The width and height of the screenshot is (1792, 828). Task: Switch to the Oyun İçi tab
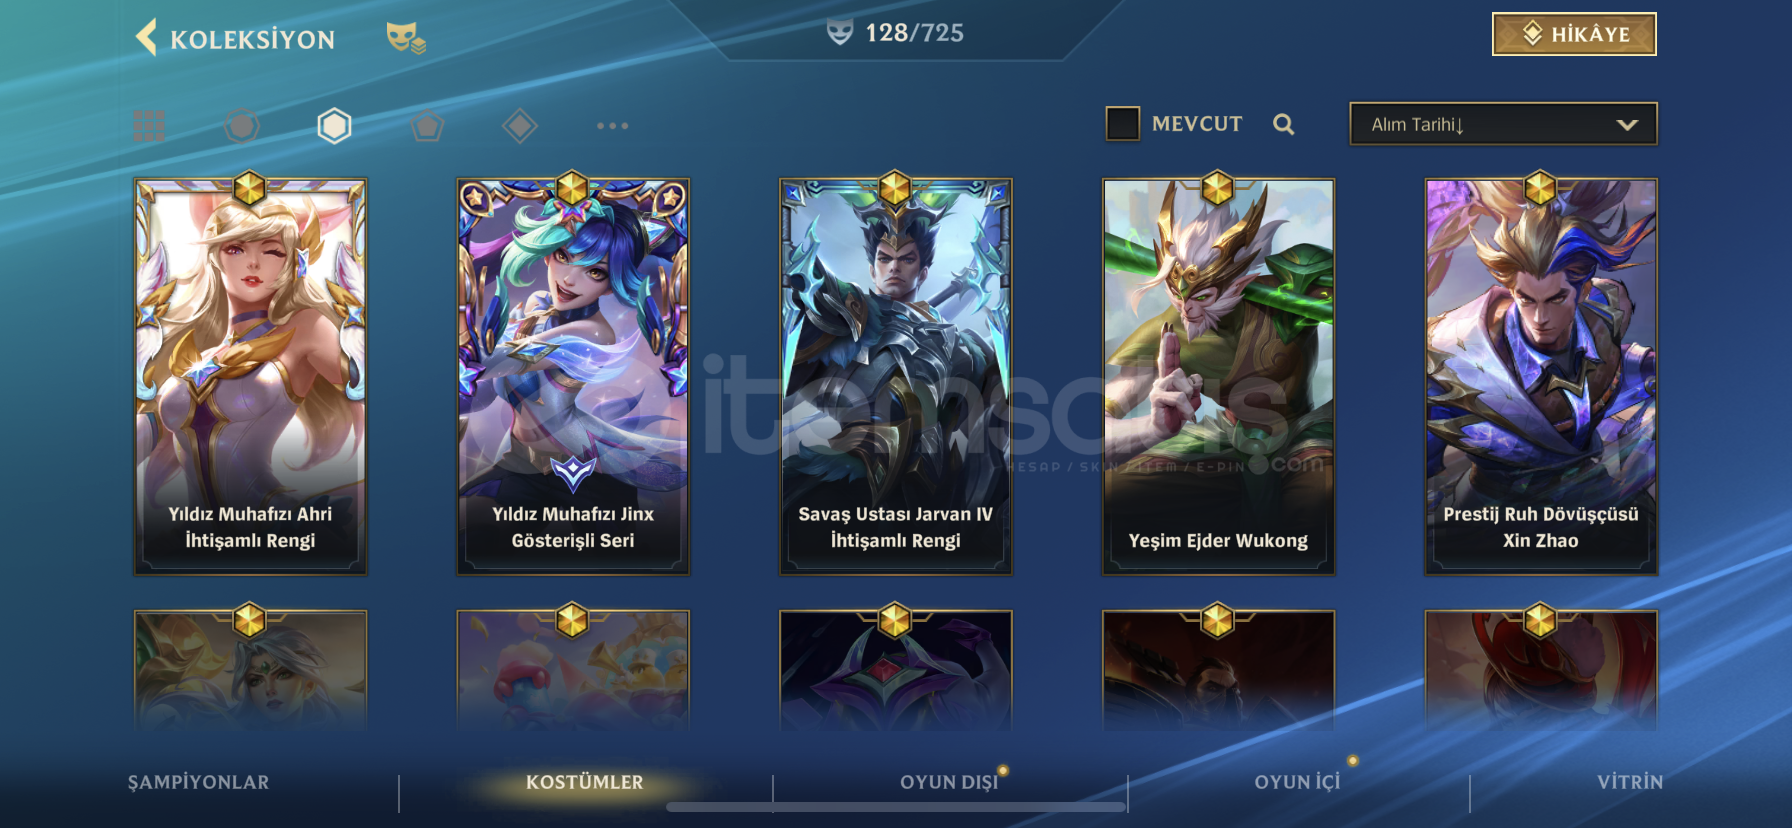click(1297, 782)
